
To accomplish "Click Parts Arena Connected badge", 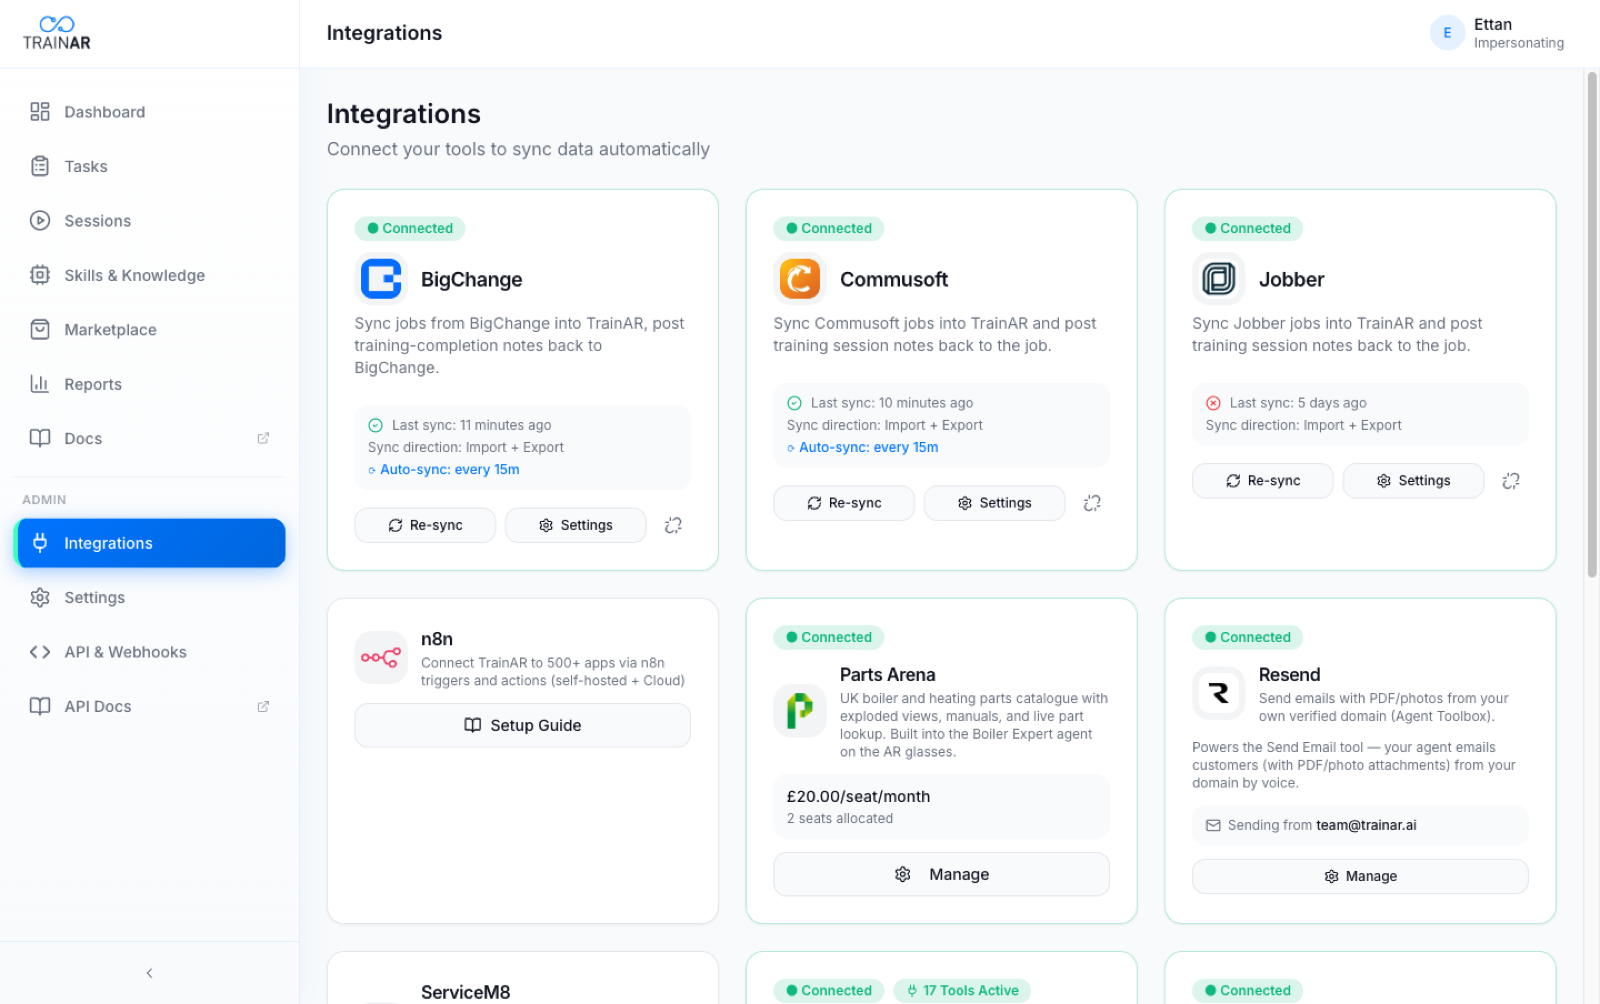I will pyautogui.click(x=829, y=637).
